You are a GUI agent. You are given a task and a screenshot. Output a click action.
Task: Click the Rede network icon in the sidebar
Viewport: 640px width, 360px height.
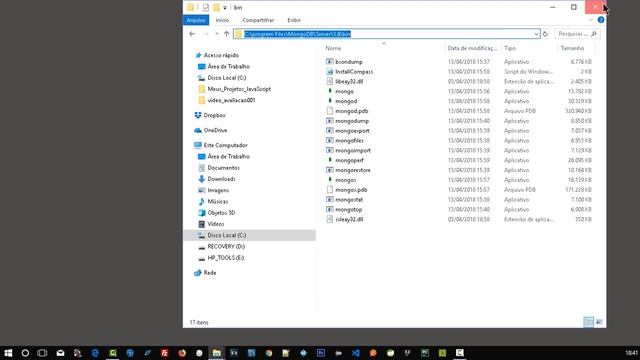[x=198, y=273]
